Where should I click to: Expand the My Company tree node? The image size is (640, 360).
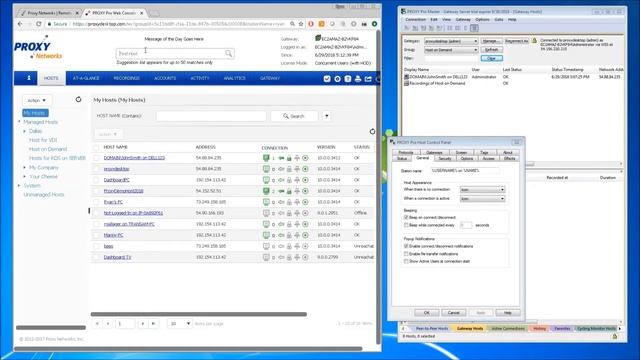(x=24, y=167)
